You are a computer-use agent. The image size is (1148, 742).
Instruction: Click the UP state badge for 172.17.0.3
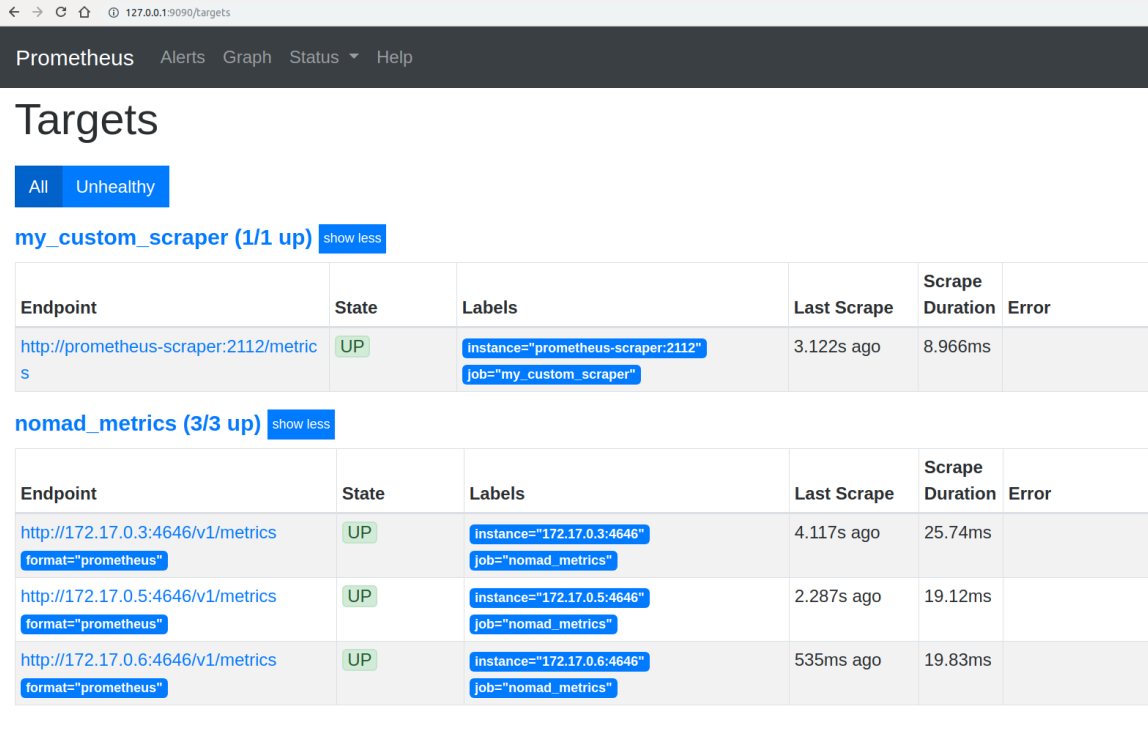tap(359, 533)
